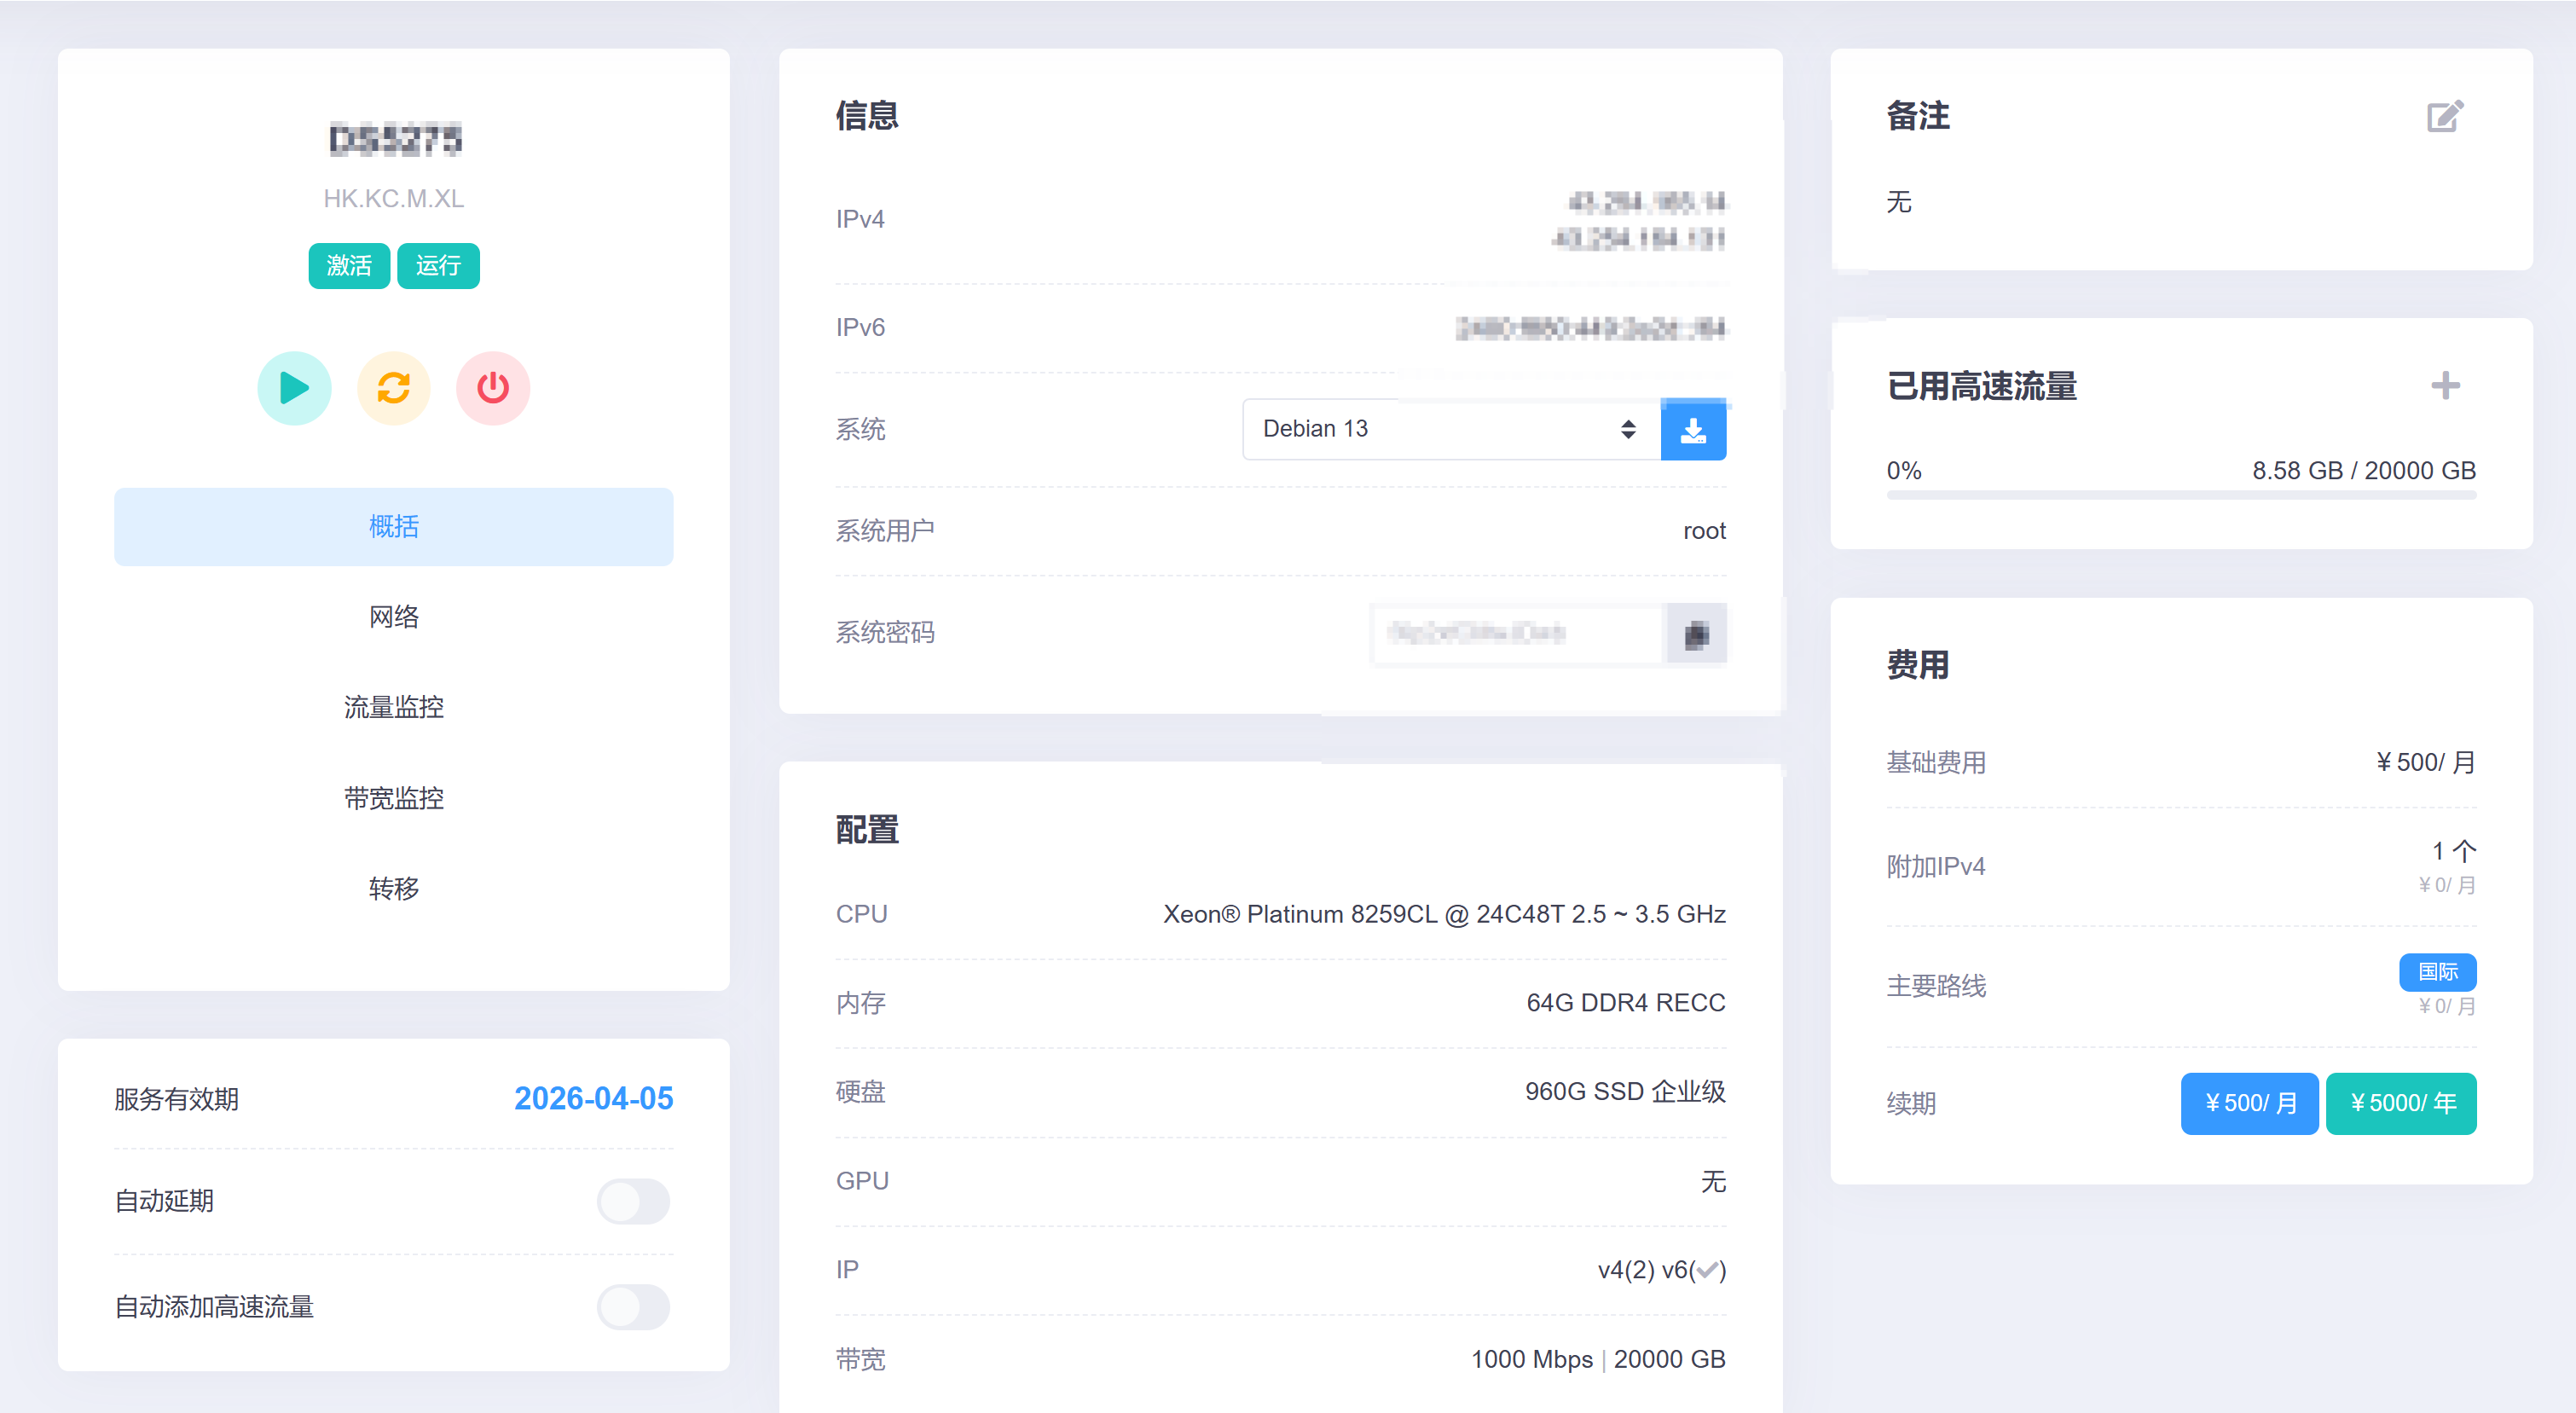Renew yearly with ¥5000/年 button
The height and width of the screenshot is (1413, 2576).
click(x=2401, y=1104)
